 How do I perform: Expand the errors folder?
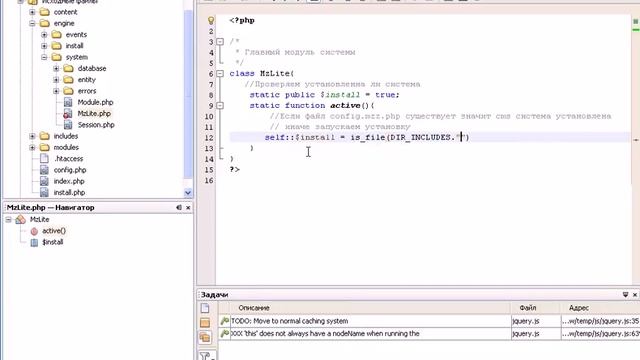tap(56, 91)
